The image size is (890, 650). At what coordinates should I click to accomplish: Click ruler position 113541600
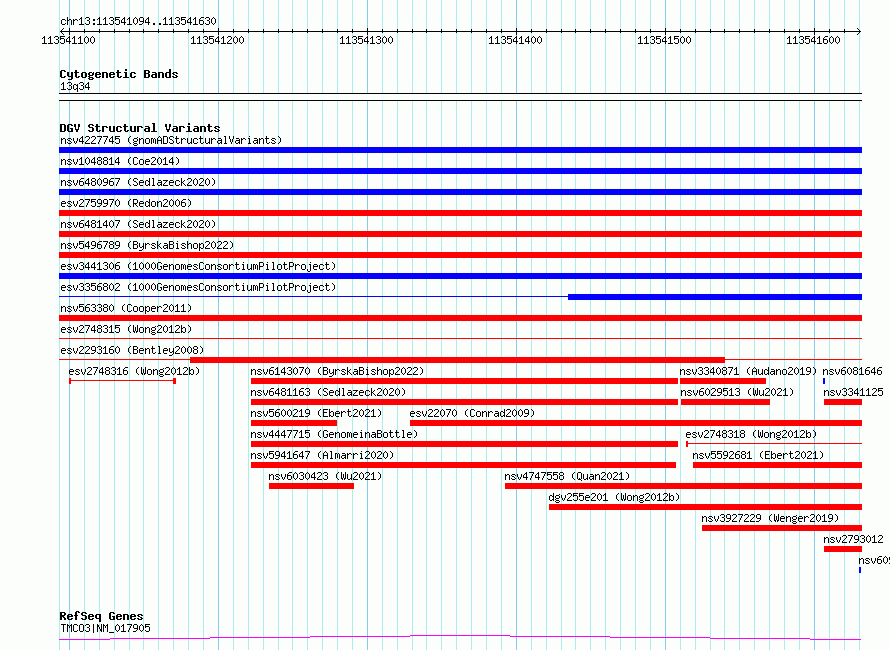[x=813, y=40]
